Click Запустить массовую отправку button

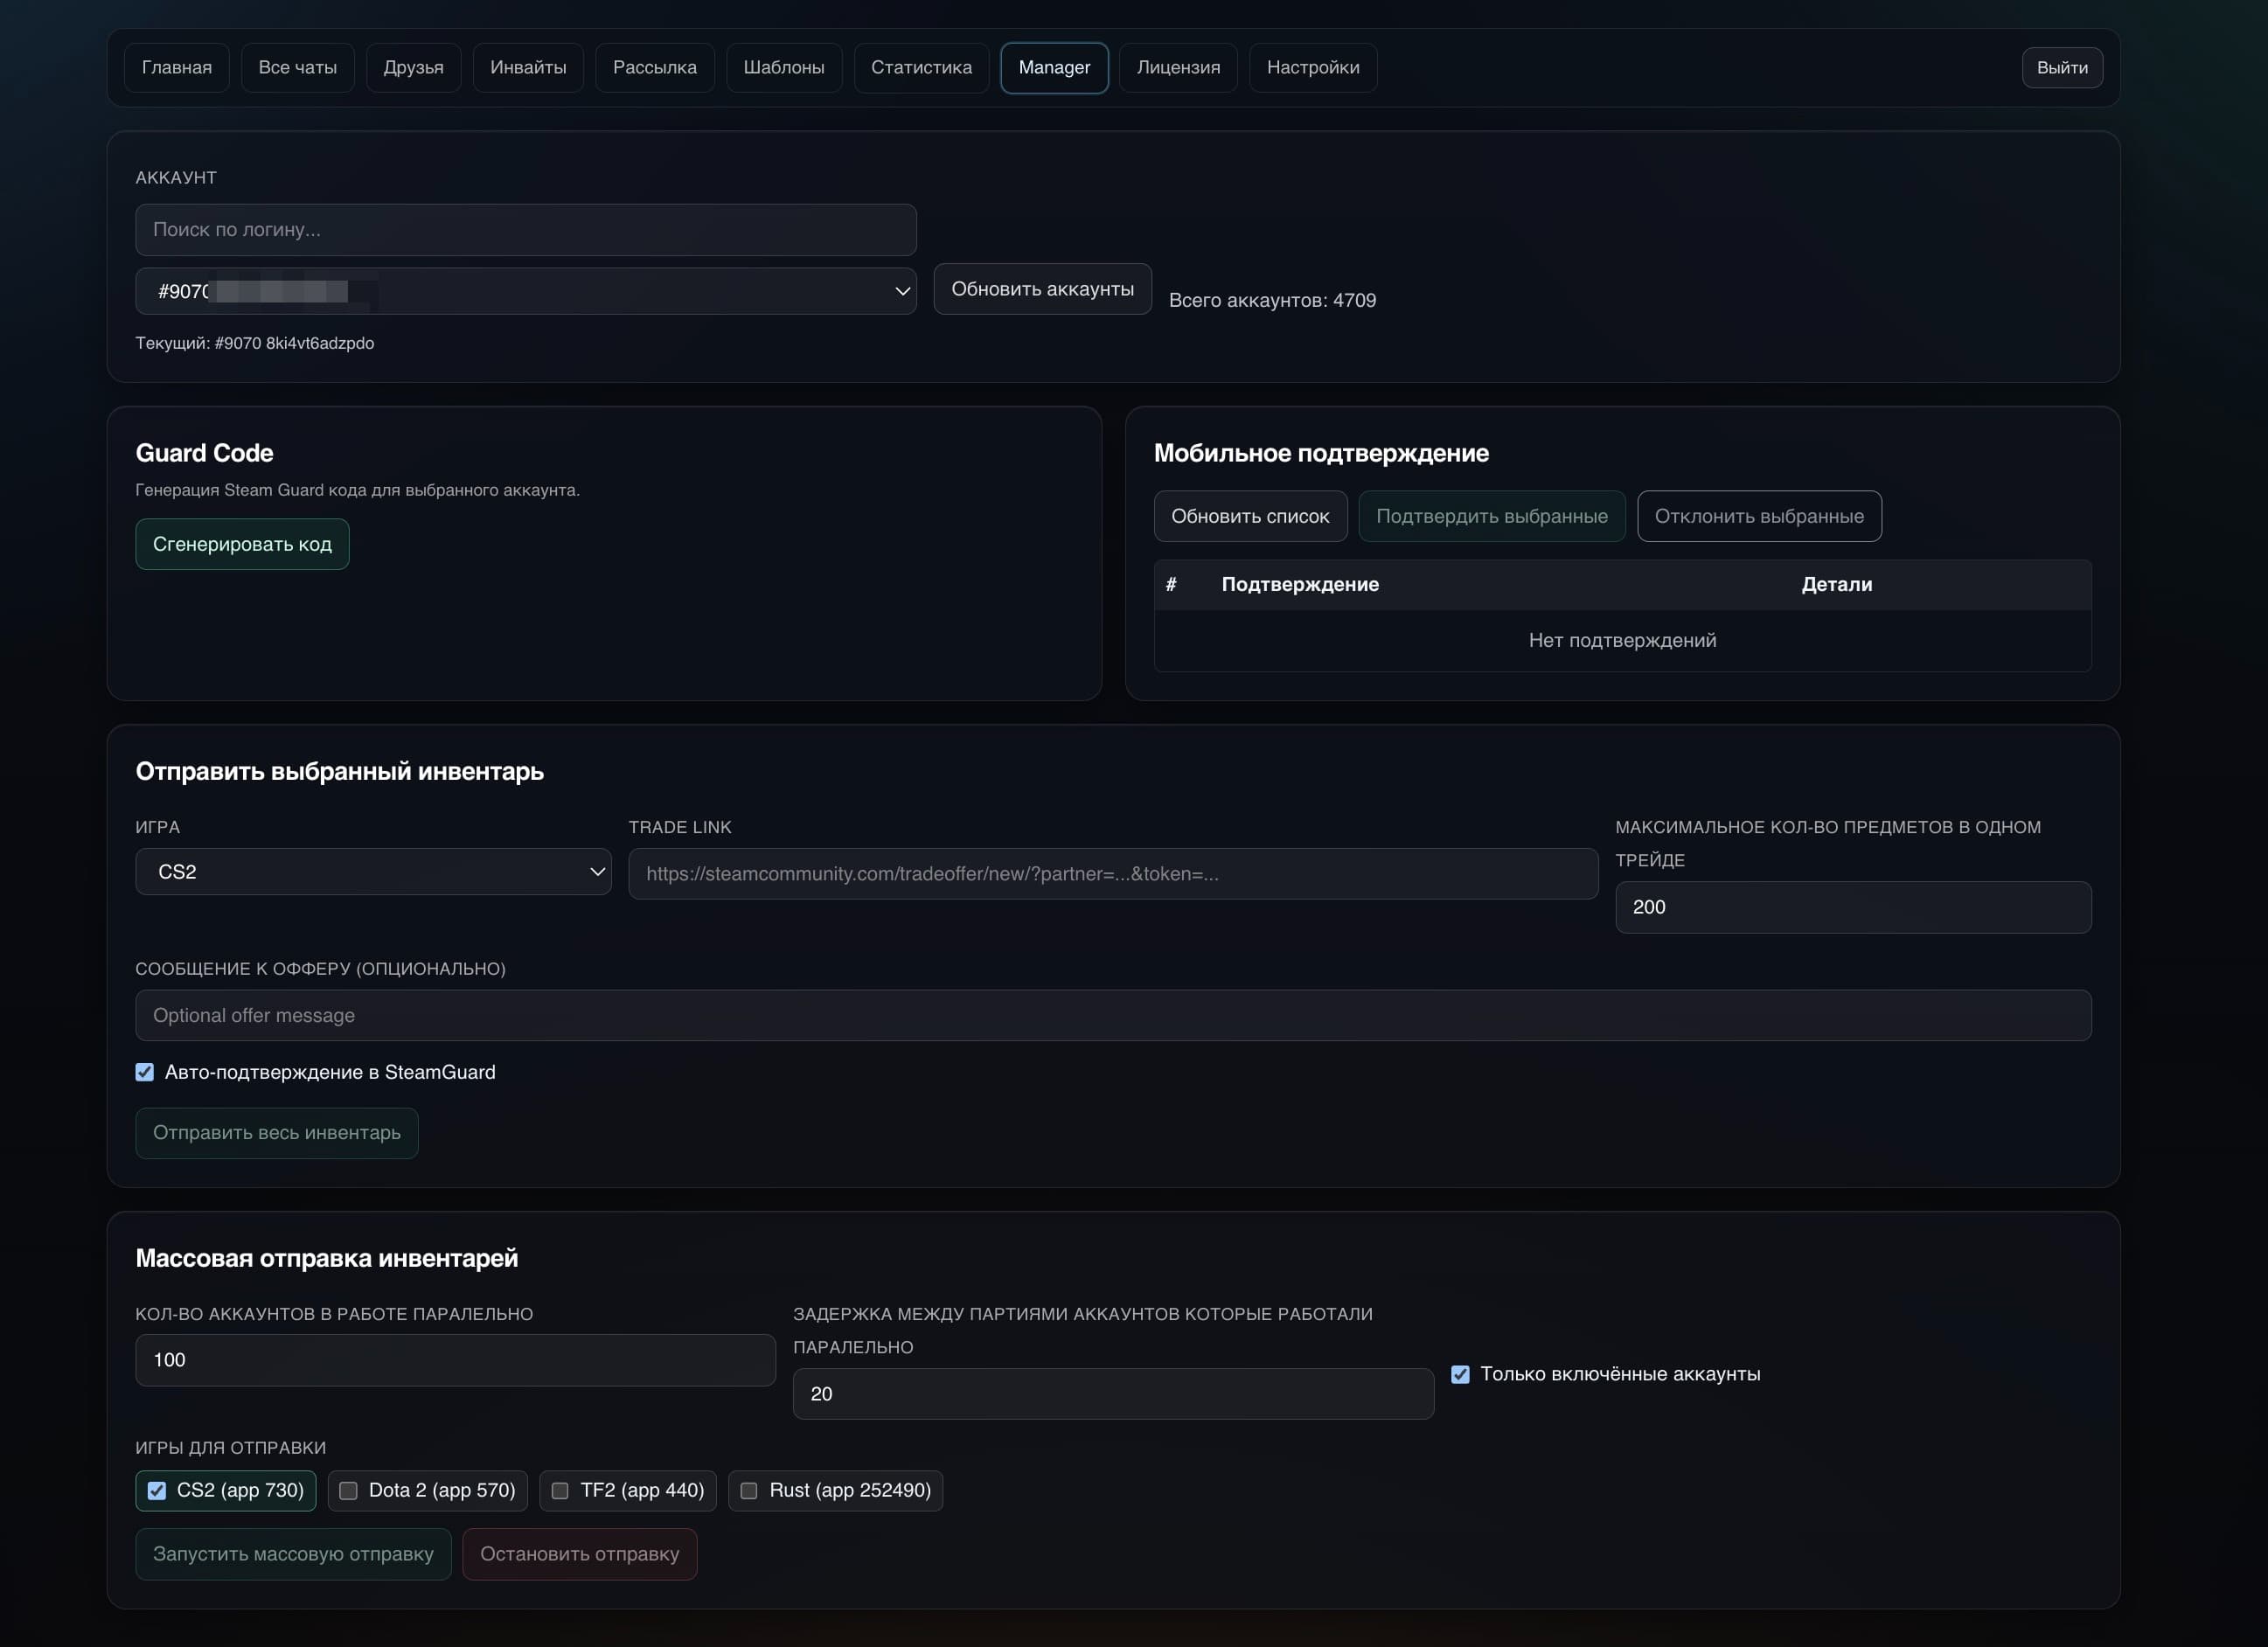coord(293,1554)
